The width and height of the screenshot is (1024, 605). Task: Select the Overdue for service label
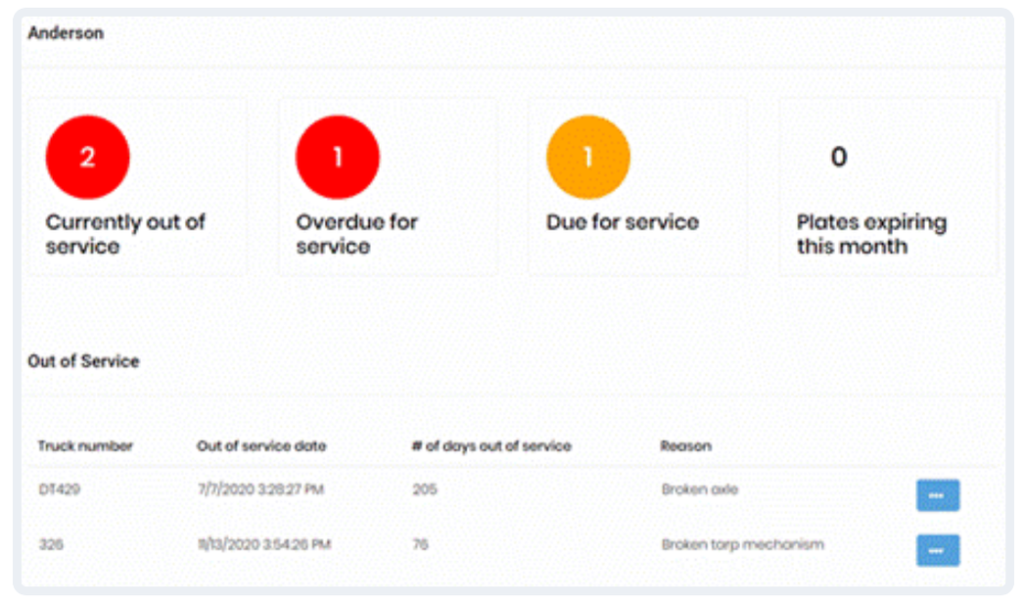pos(356,234)
